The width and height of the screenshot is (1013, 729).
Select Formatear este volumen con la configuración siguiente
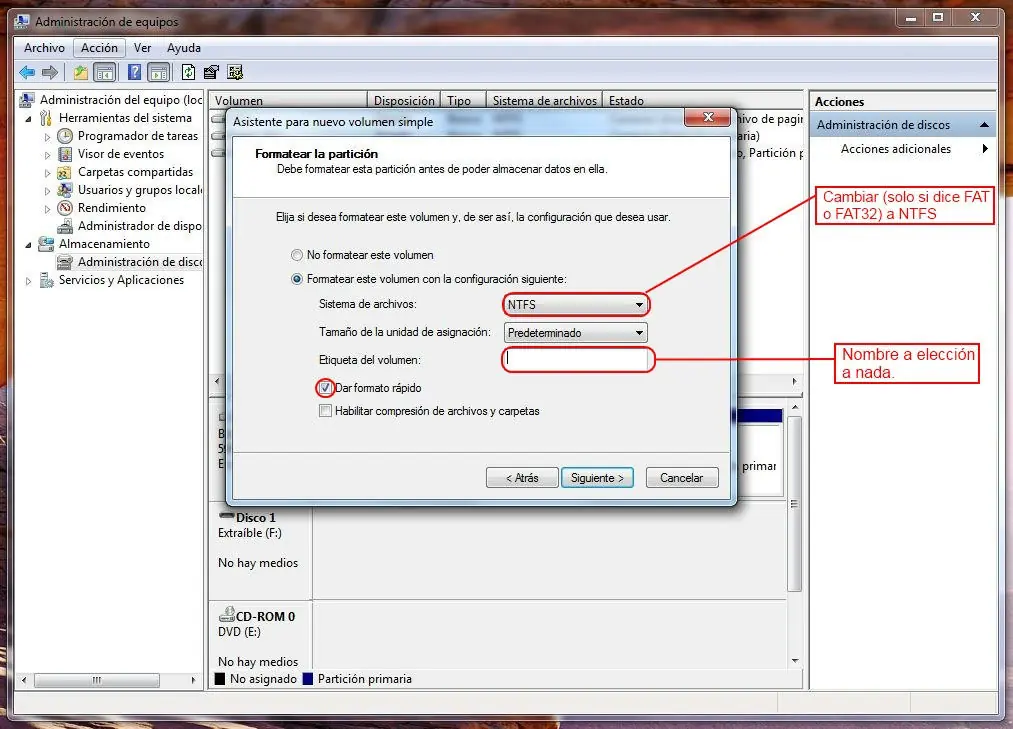297,279
